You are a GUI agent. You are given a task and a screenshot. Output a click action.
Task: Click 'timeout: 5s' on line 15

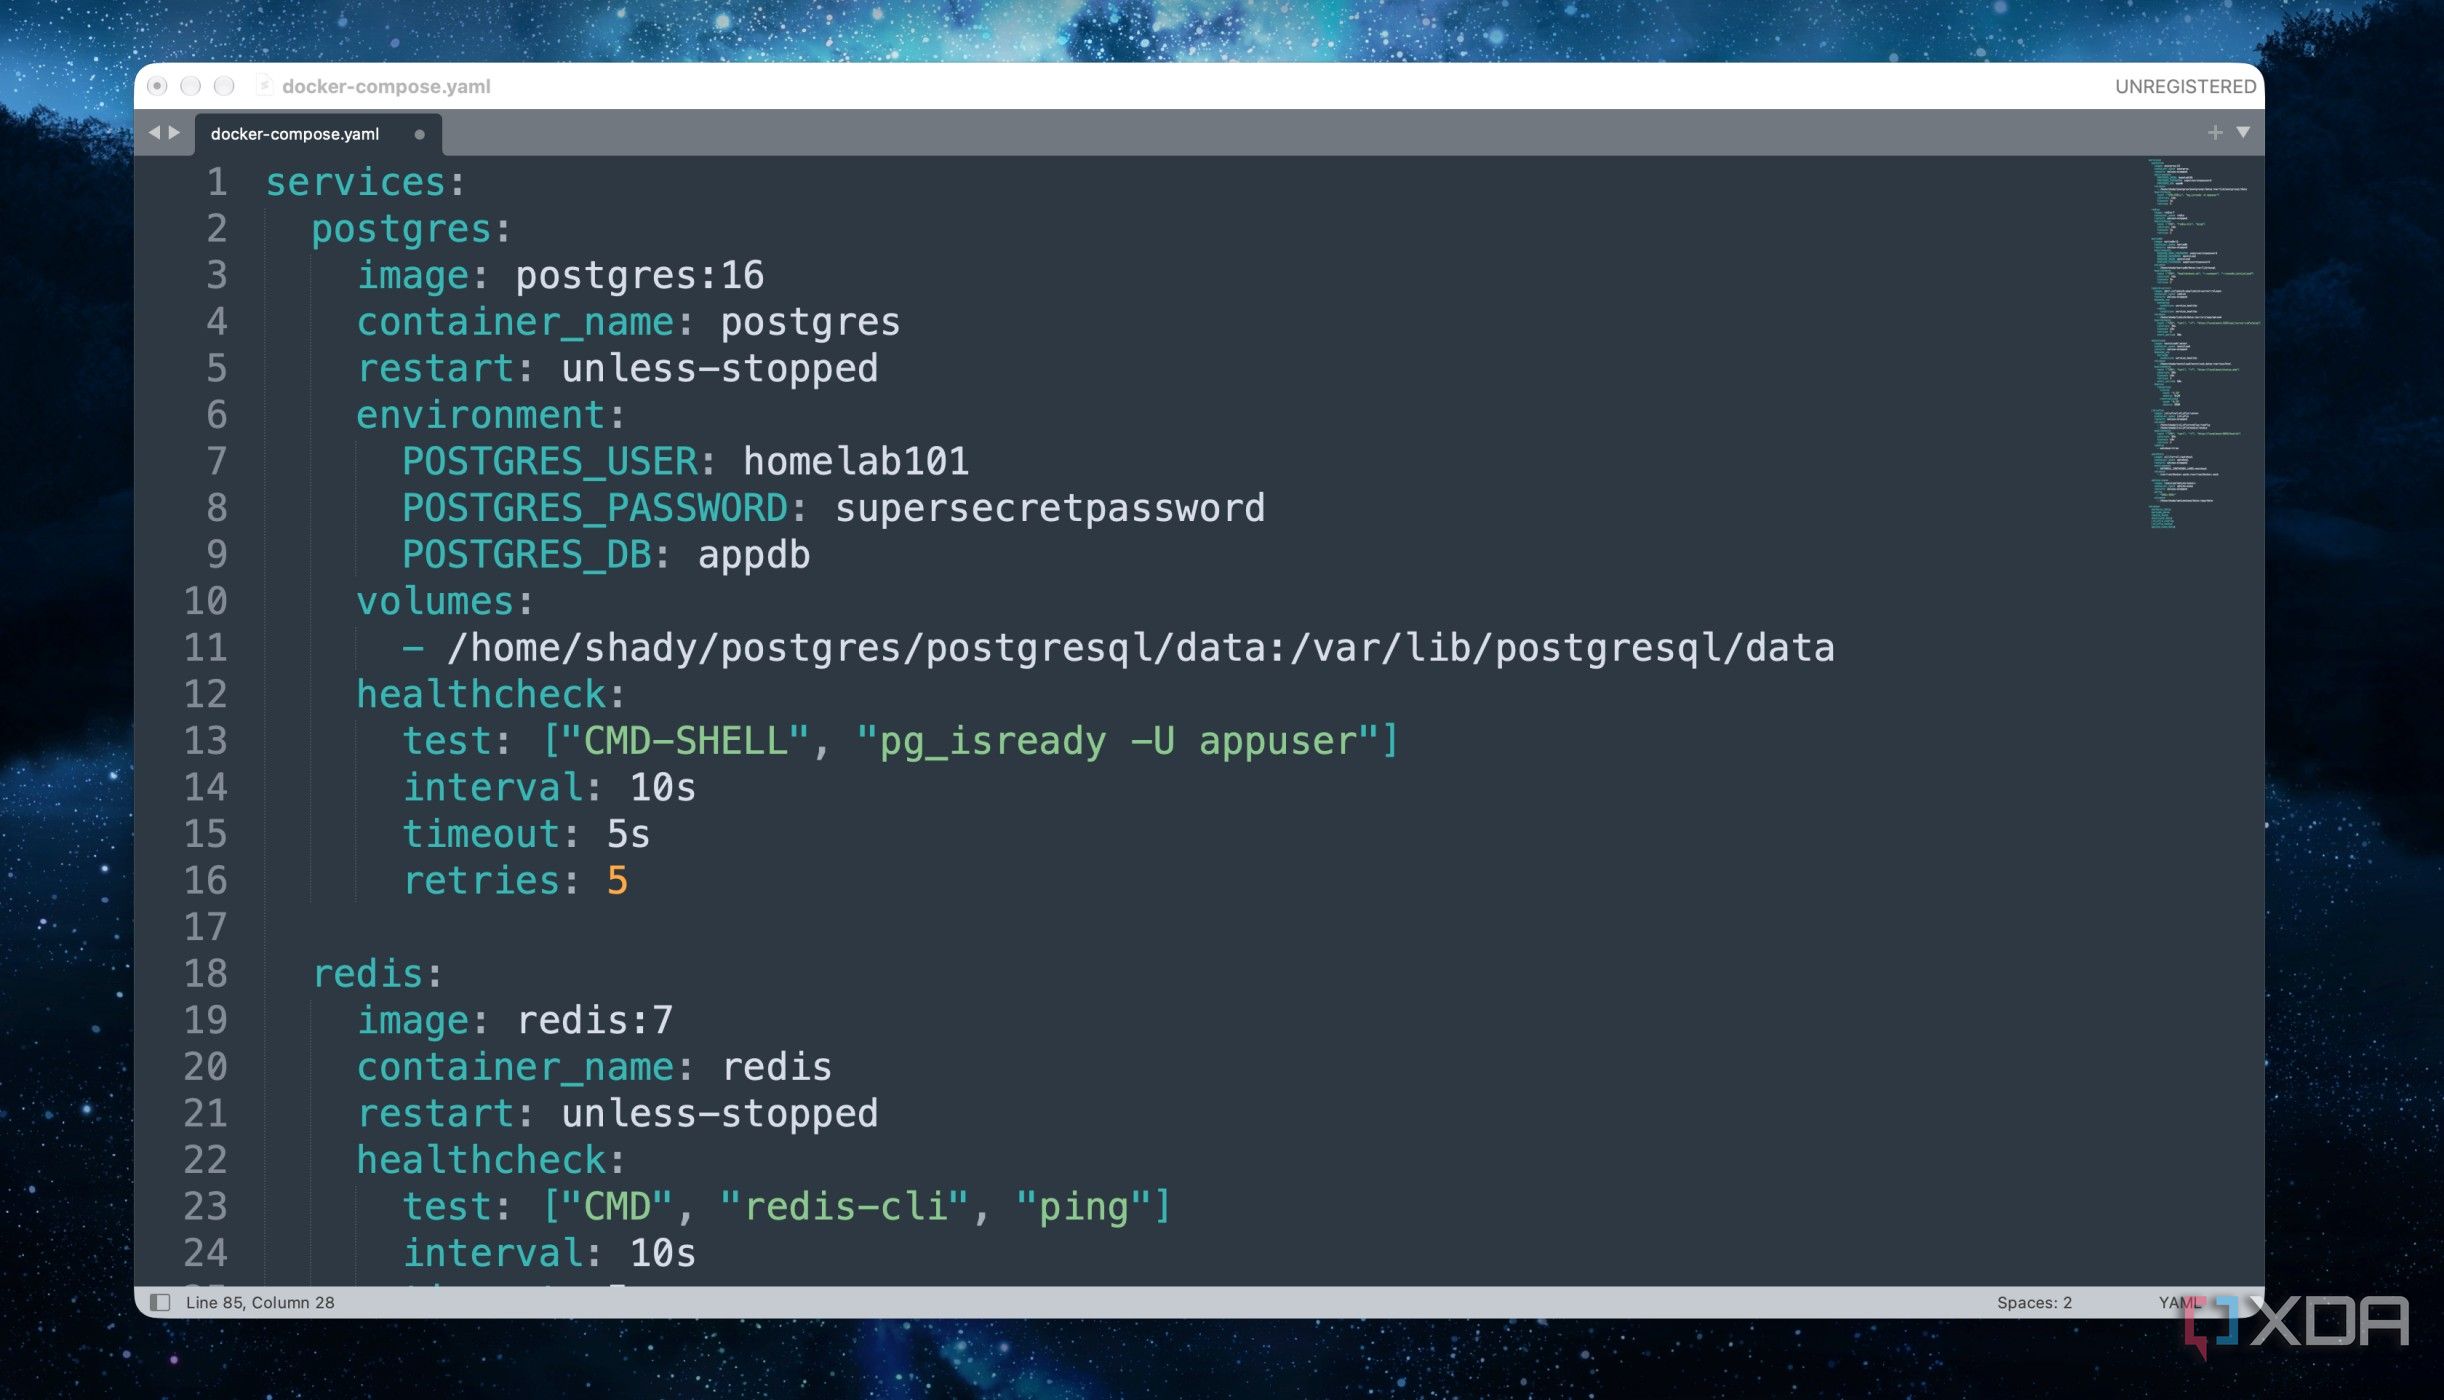[526, 834]
